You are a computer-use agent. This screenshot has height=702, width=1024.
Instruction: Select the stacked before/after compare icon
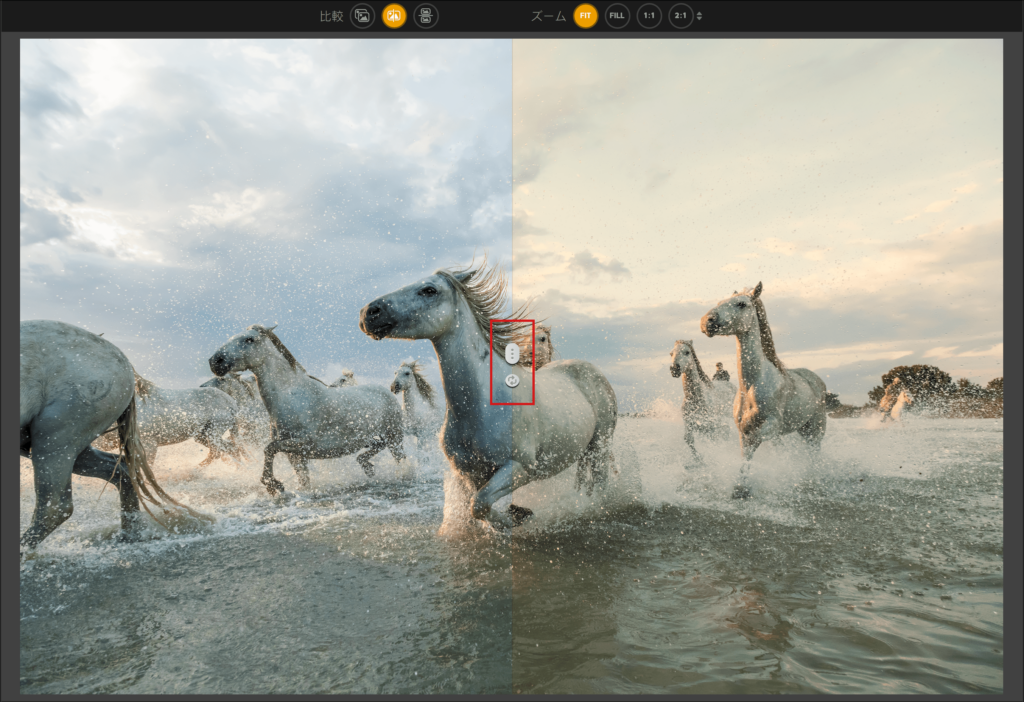[x=426, y=16]
